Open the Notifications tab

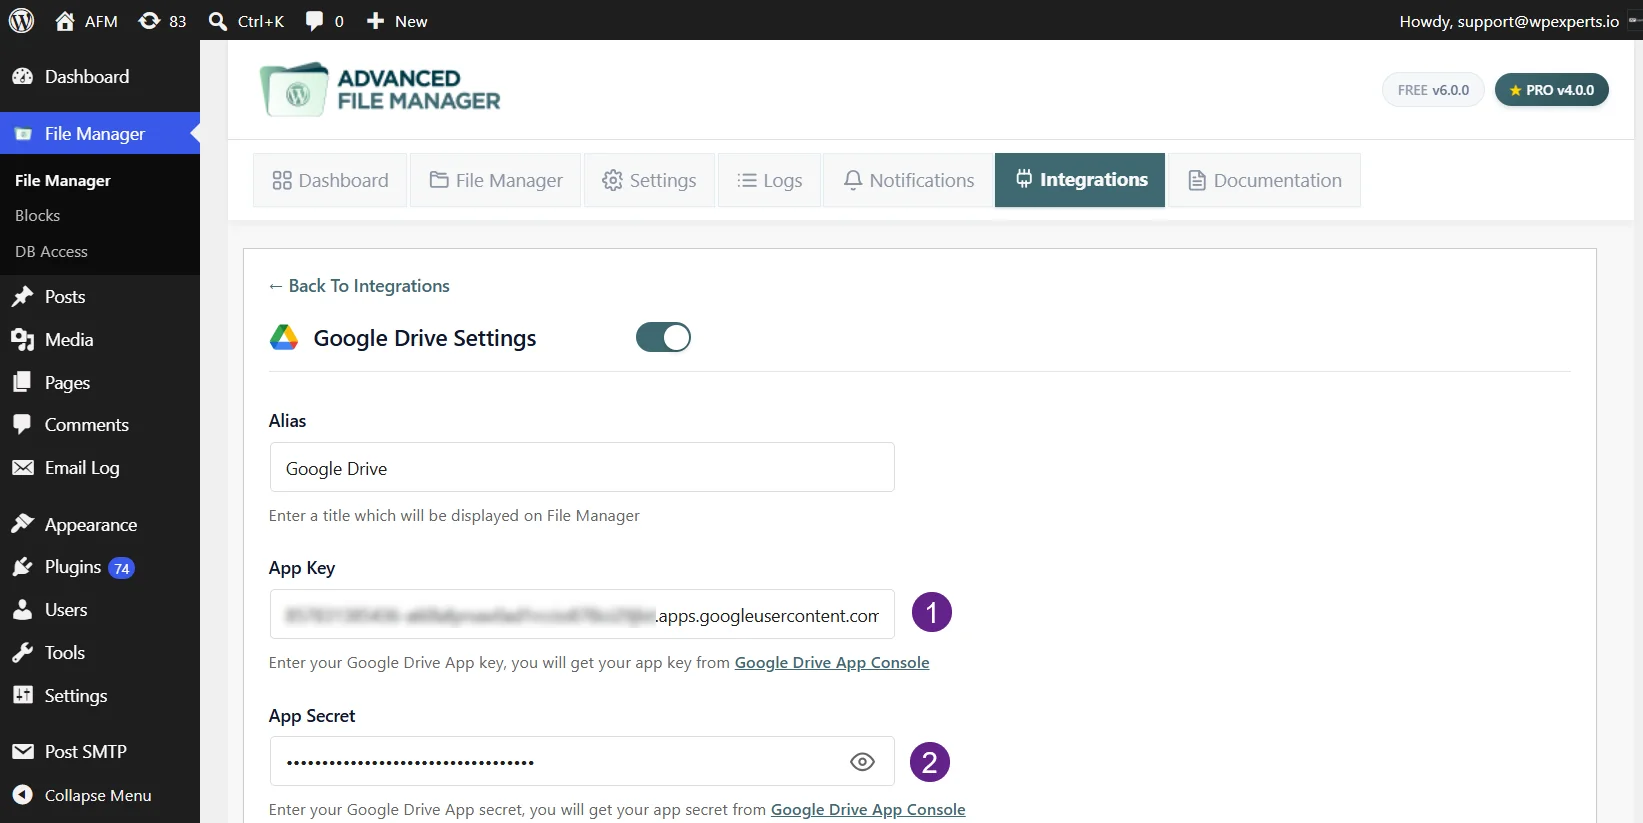[x=908, y=180]
